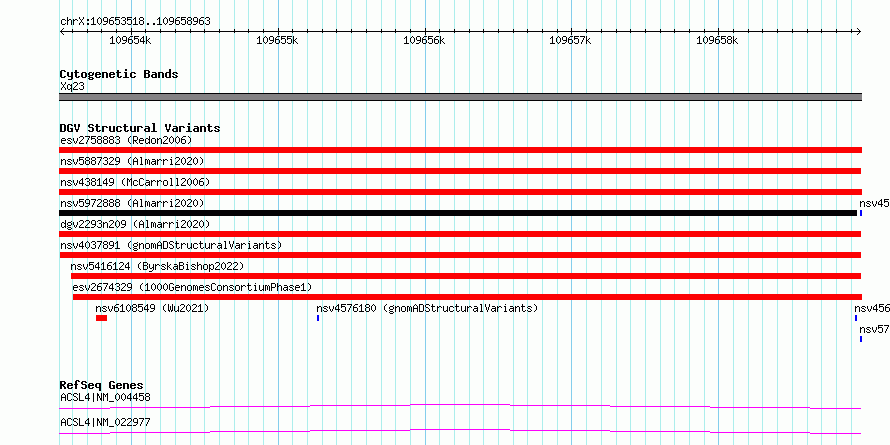Click the red bar under esv2674329
The image size is (890, 445).
(x=467, y=297)
